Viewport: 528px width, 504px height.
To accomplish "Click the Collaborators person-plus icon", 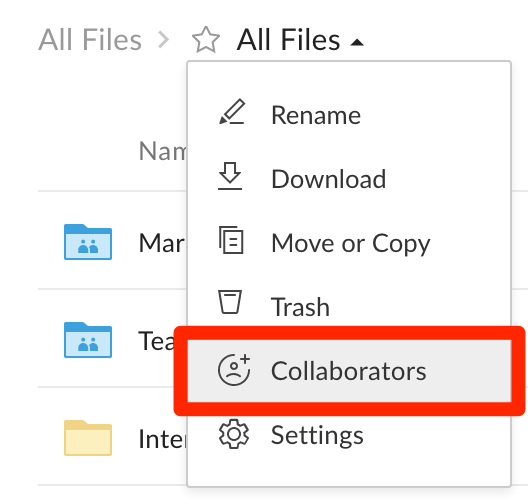I will 234,369.
